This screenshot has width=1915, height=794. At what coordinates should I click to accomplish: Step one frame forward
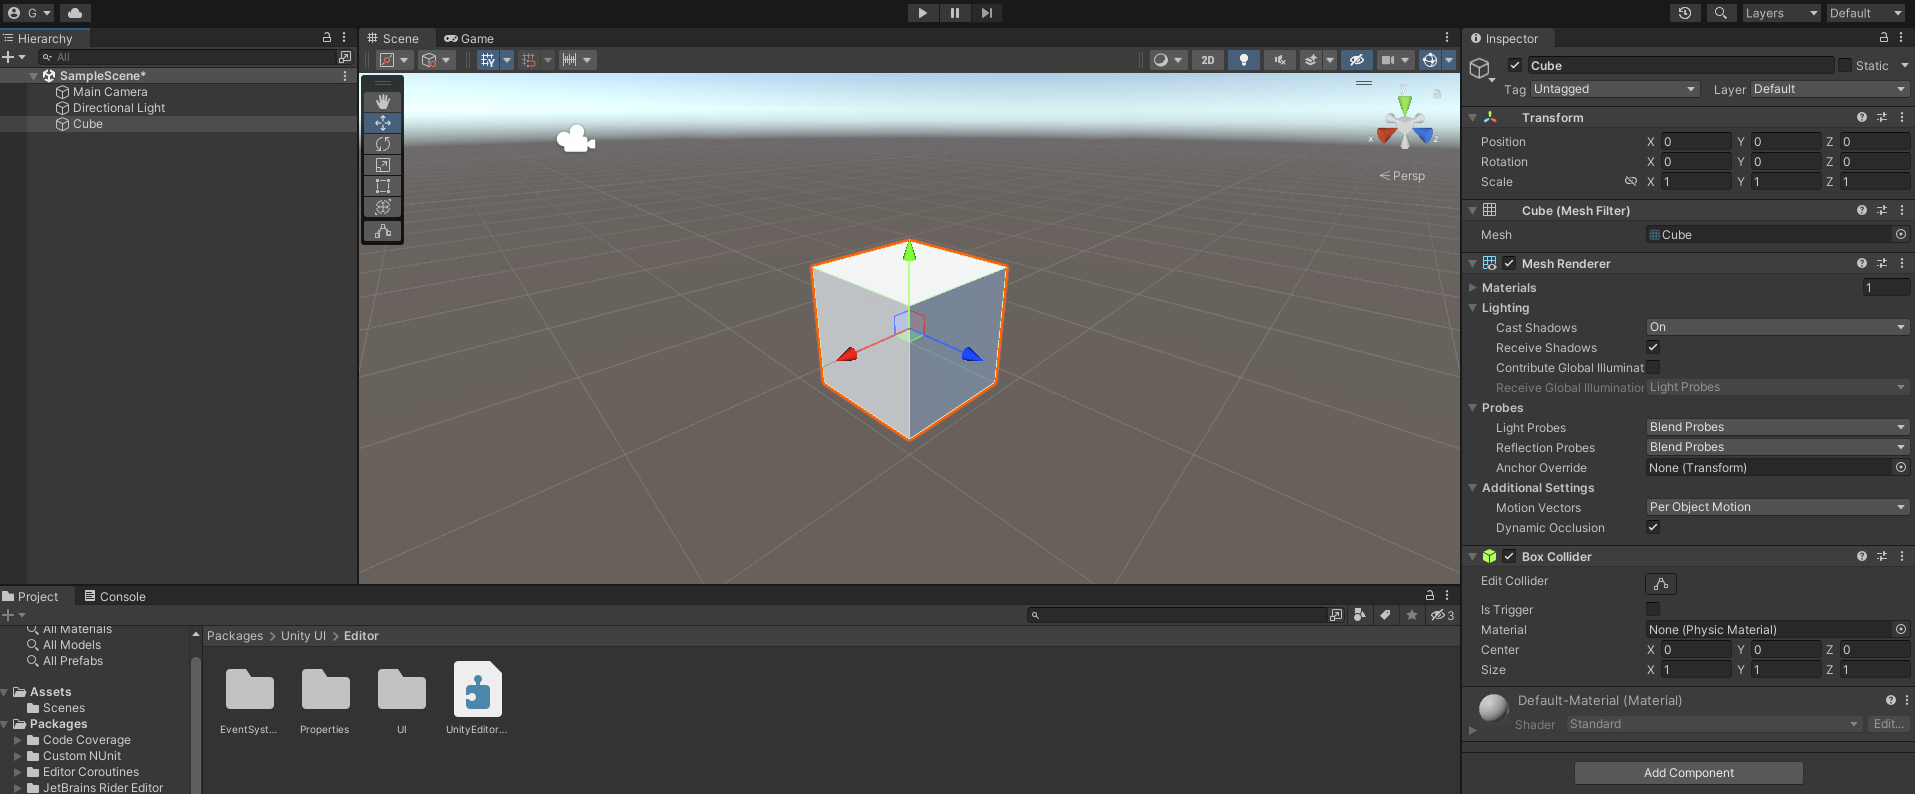[986, 13]
